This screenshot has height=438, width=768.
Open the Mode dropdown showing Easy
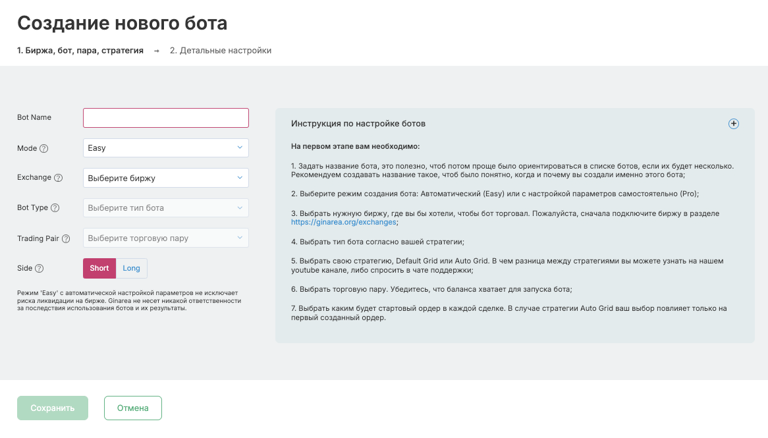[x=166, y=148]
